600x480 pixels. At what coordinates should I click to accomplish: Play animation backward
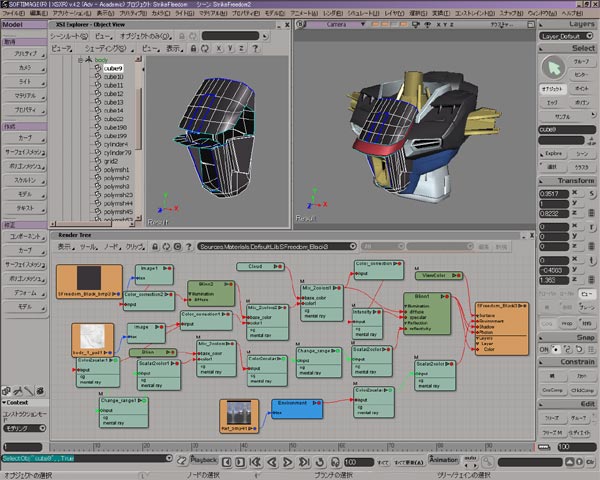click(272, 462)
